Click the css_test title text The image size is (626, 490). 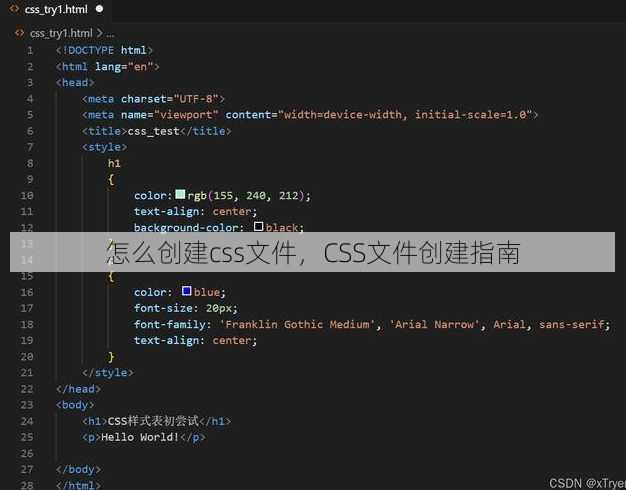153,131
